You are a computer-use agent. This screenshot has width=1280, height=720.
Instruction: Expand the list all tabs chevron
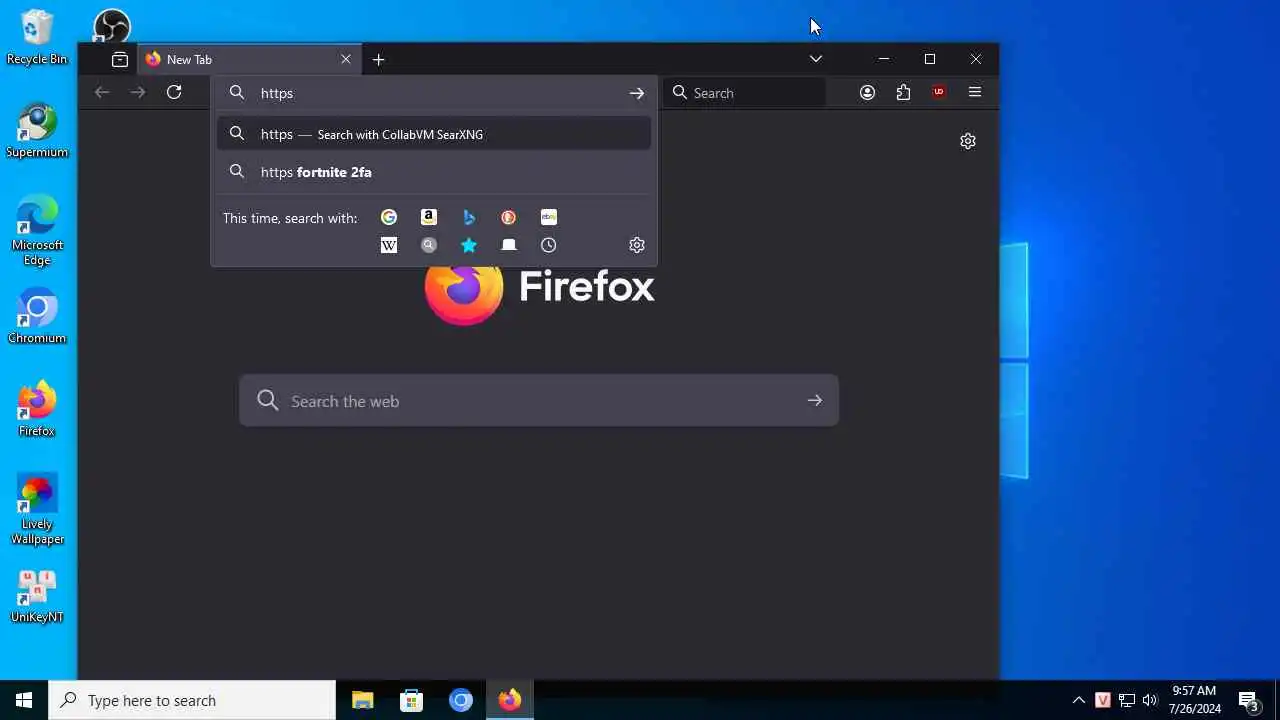816,59
